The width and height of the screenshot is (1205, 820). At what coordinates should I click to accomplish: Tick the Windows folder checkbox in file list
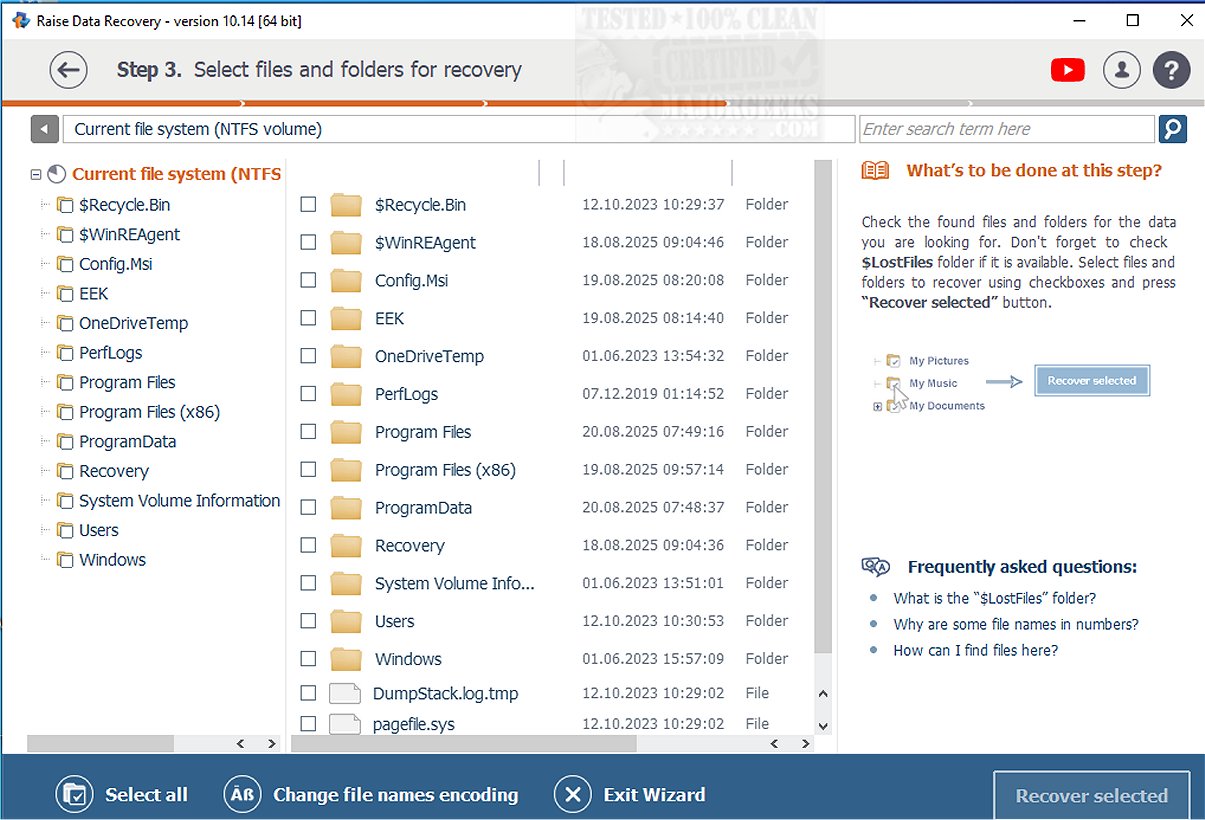(308, 659)
